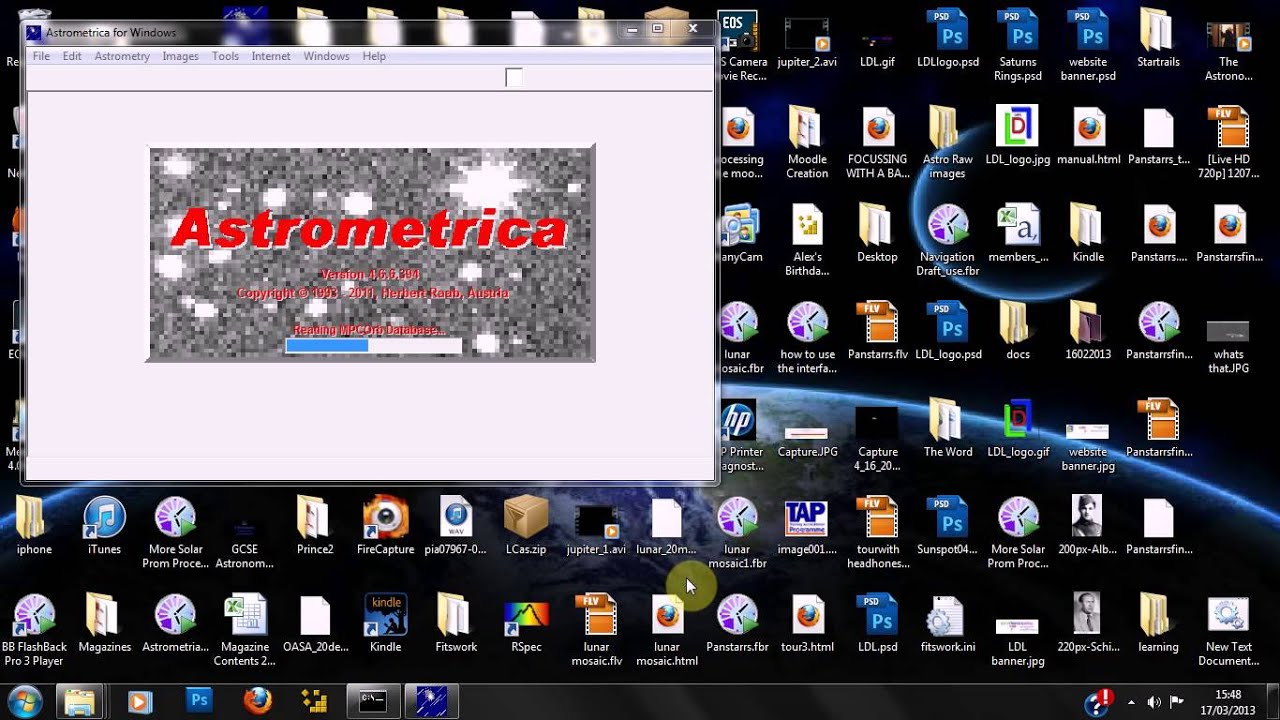This screenshot has width=1280, height=720.
Task: Open LCas.zip archive
Action: (x=526, y=527)
